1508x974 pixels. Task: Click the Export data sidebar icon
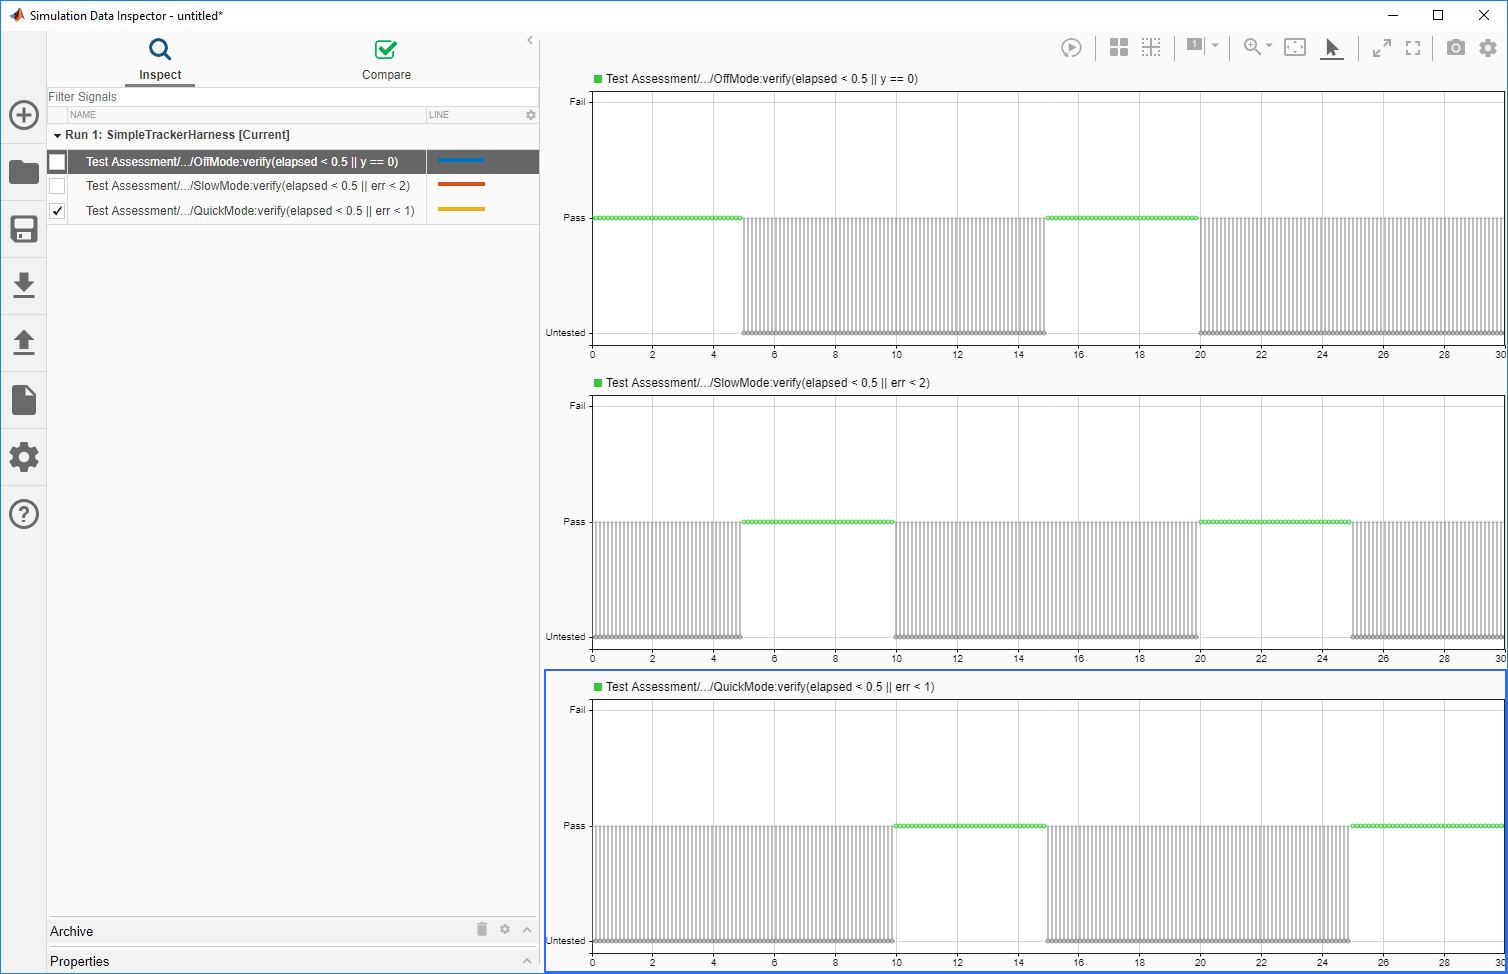[24, 342]
